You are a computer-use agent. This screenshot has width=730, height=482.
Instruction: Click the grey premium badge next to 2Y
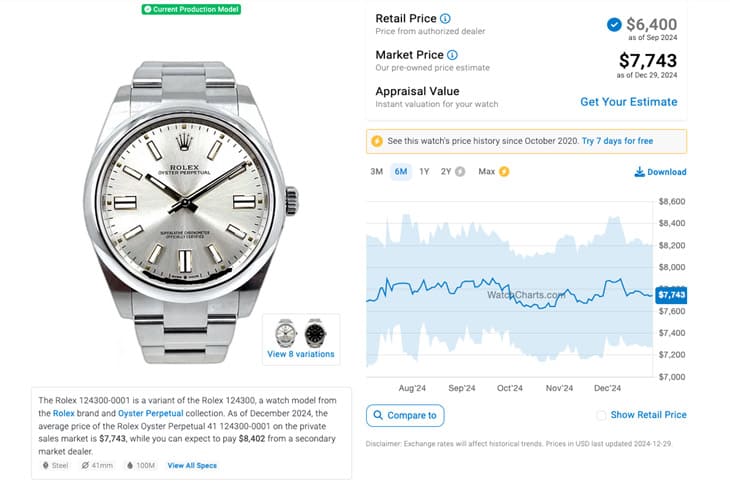pyautogui.click(x=460, y=172)
